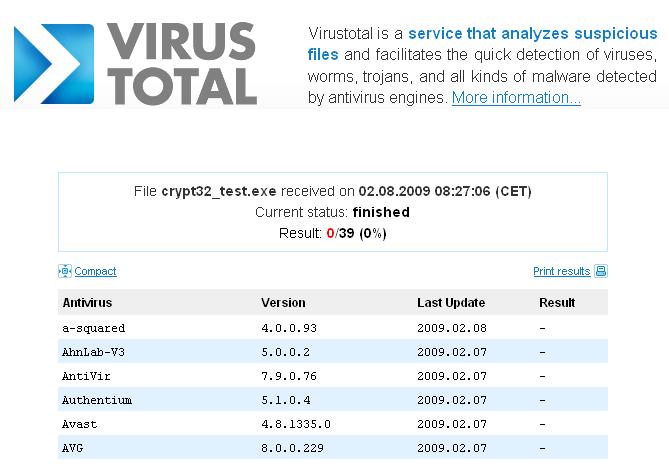Click the Last Update column header

451,303
